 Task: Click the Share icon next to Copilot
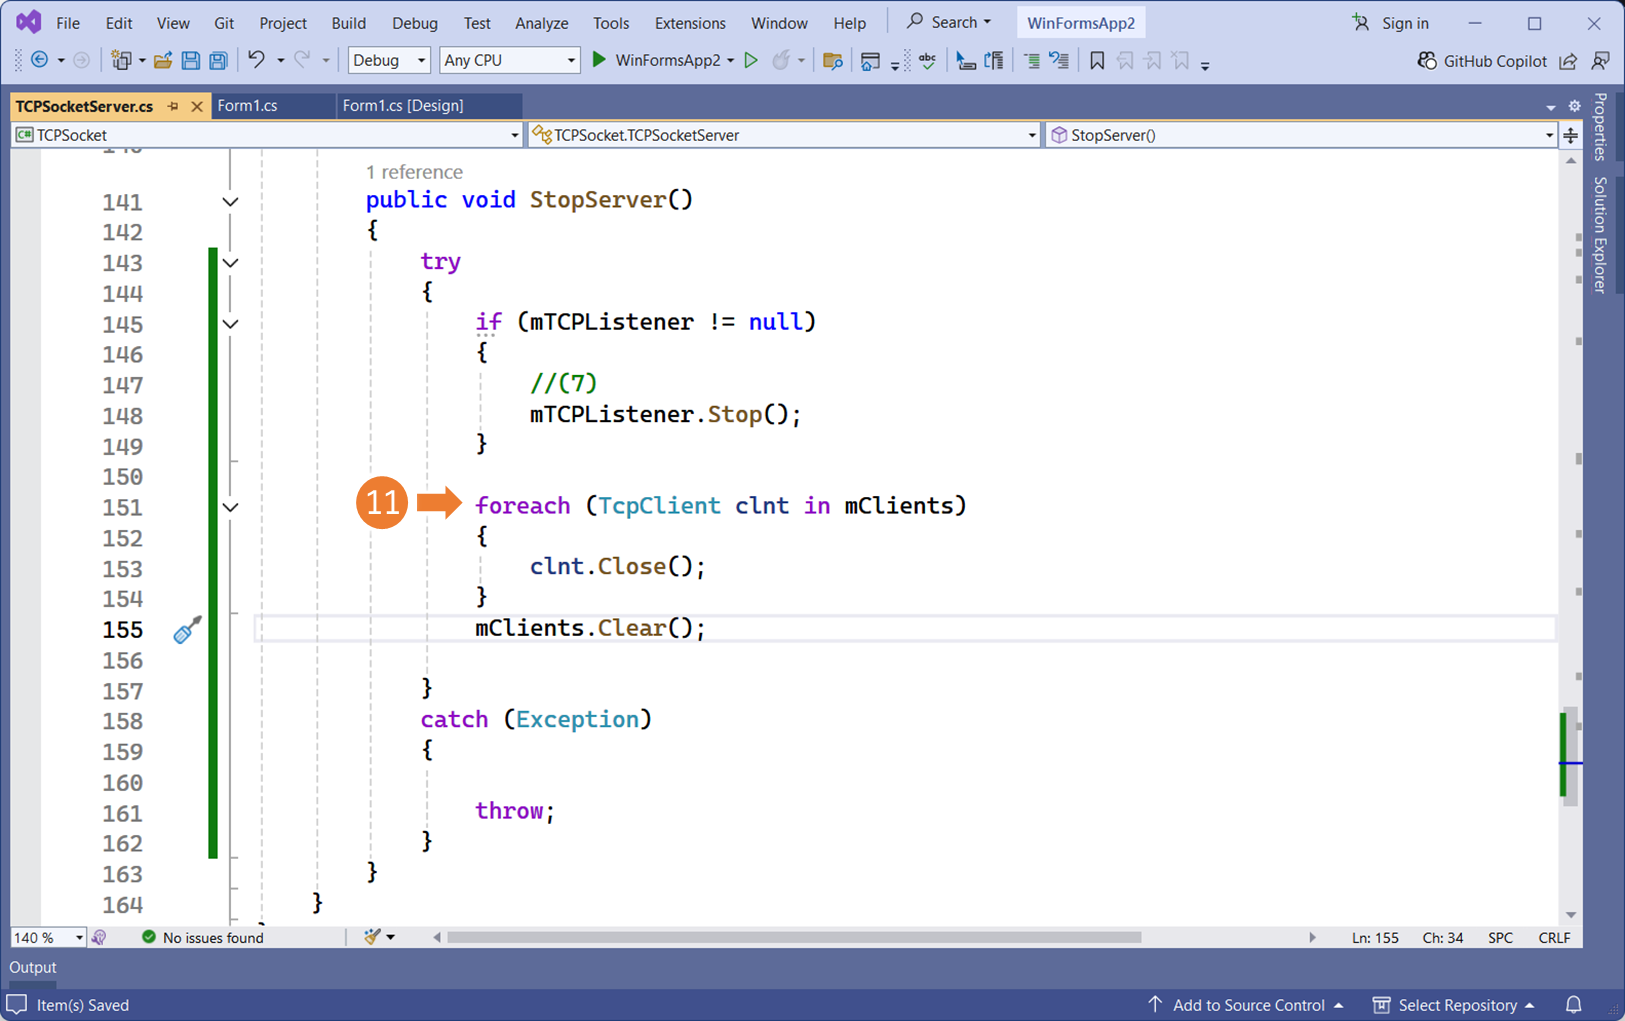pos(1568,61)
